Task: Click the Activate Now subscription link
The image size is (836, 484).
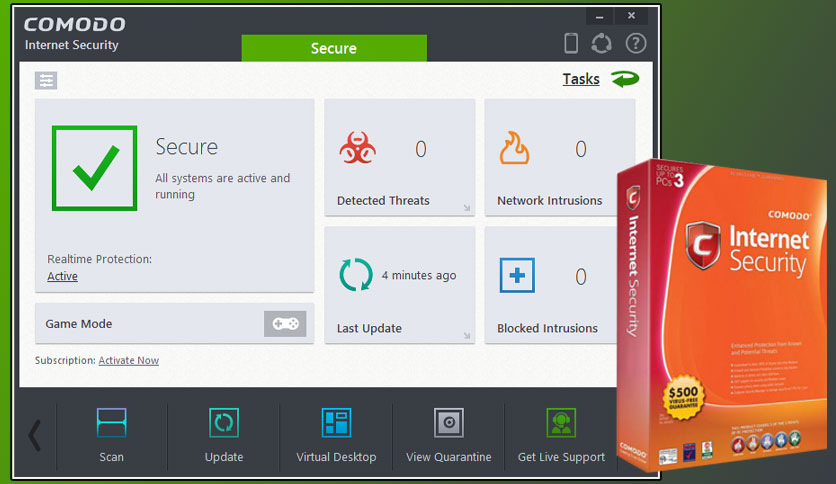Action: pyautogui.click(x=128, y=360)
